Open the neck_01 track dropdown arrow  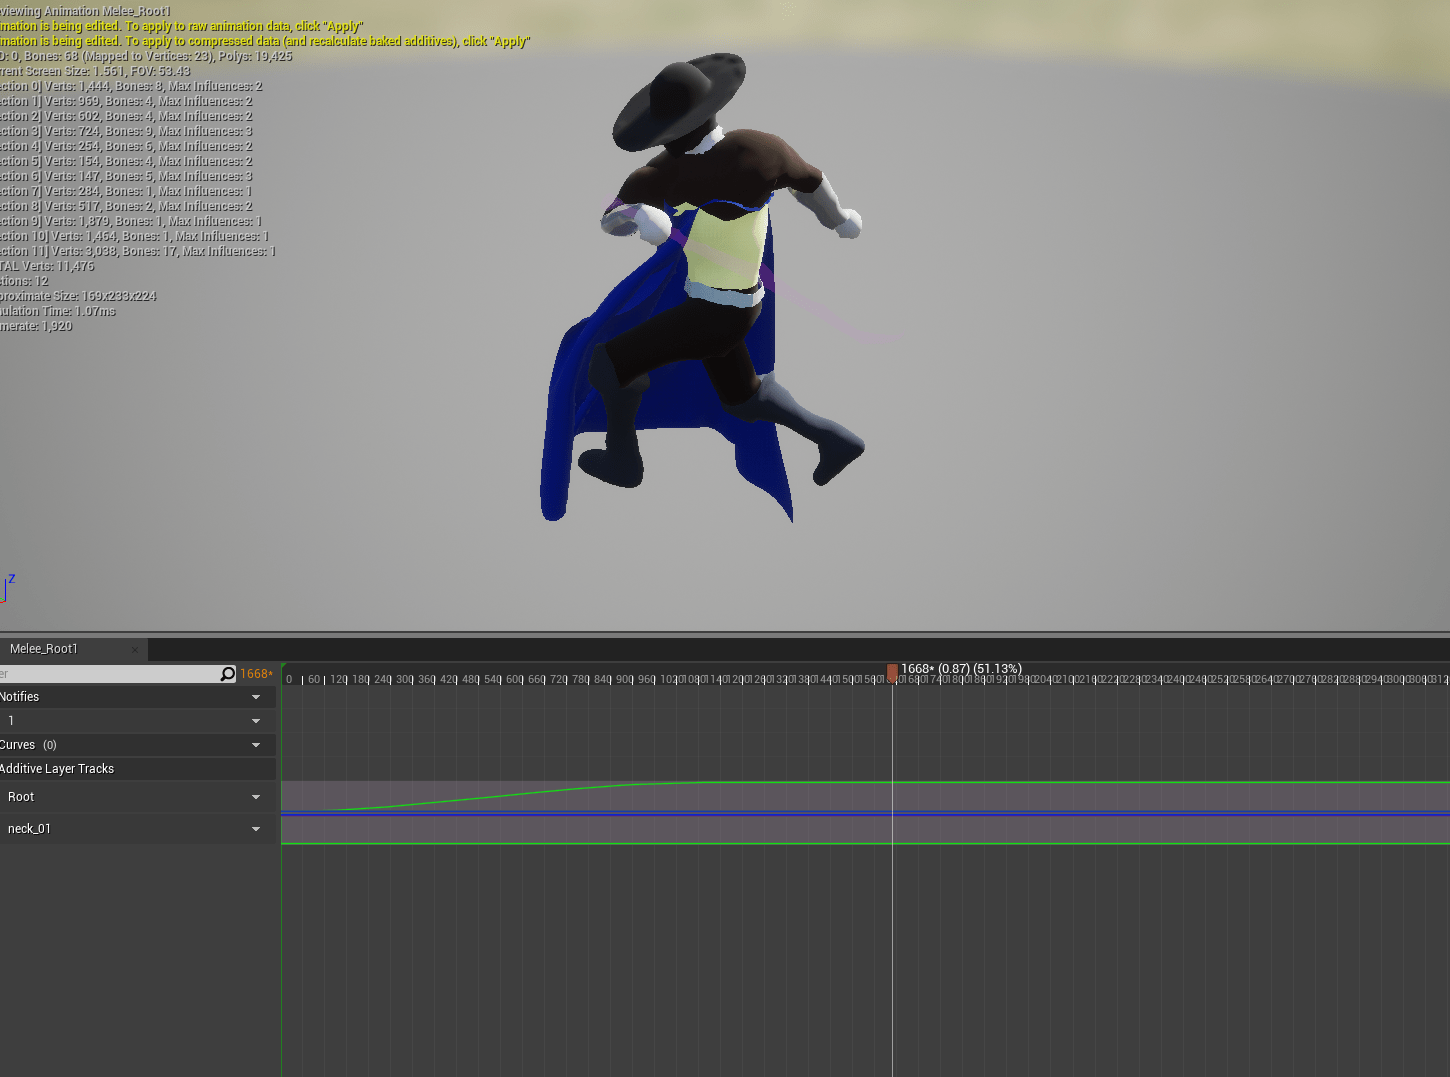point(256,829)
